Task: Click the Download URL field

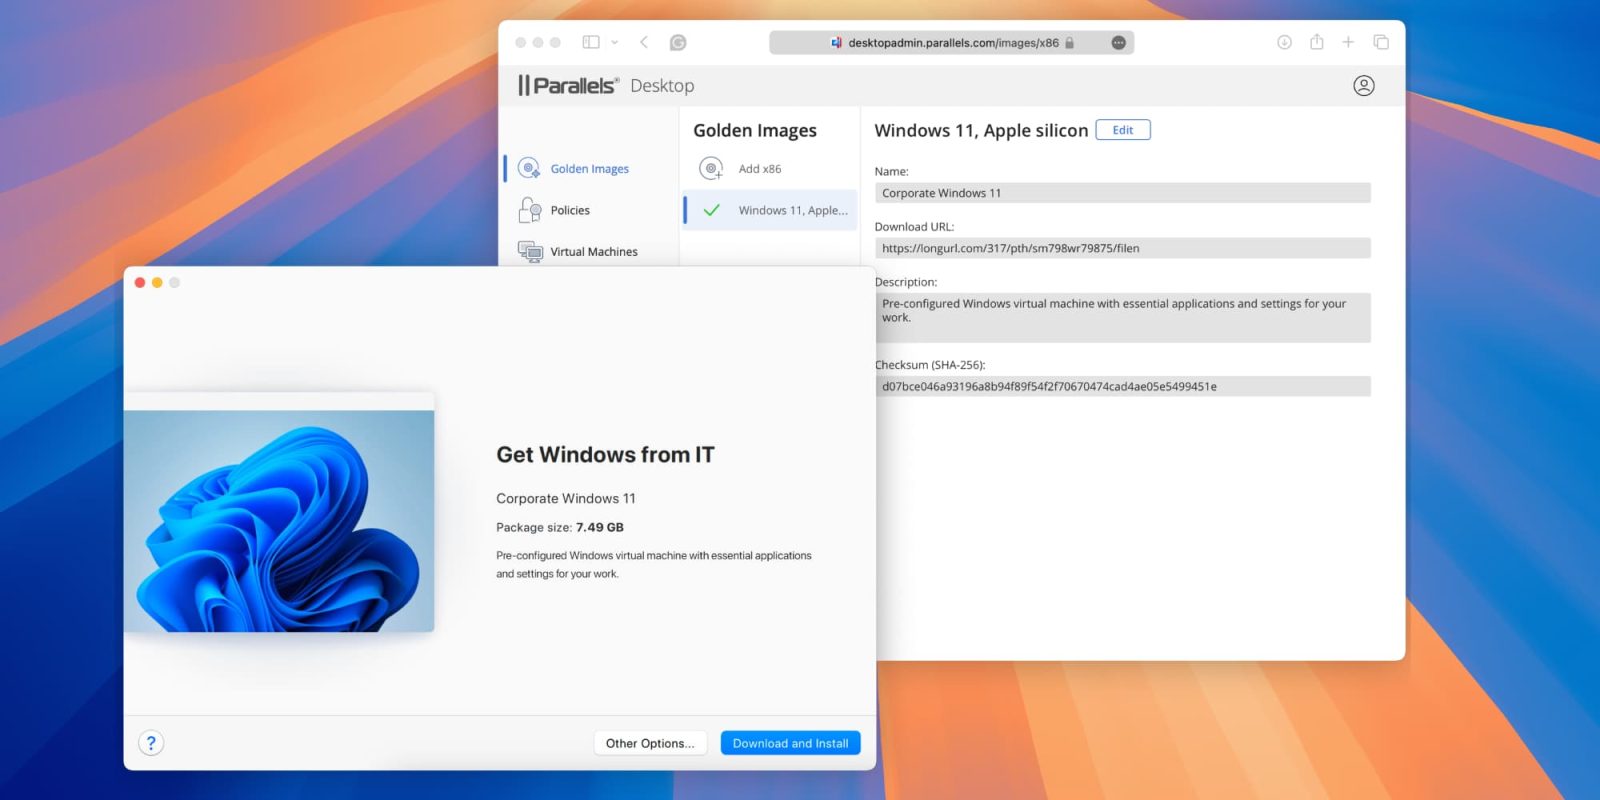Action: click(1121, 248)
